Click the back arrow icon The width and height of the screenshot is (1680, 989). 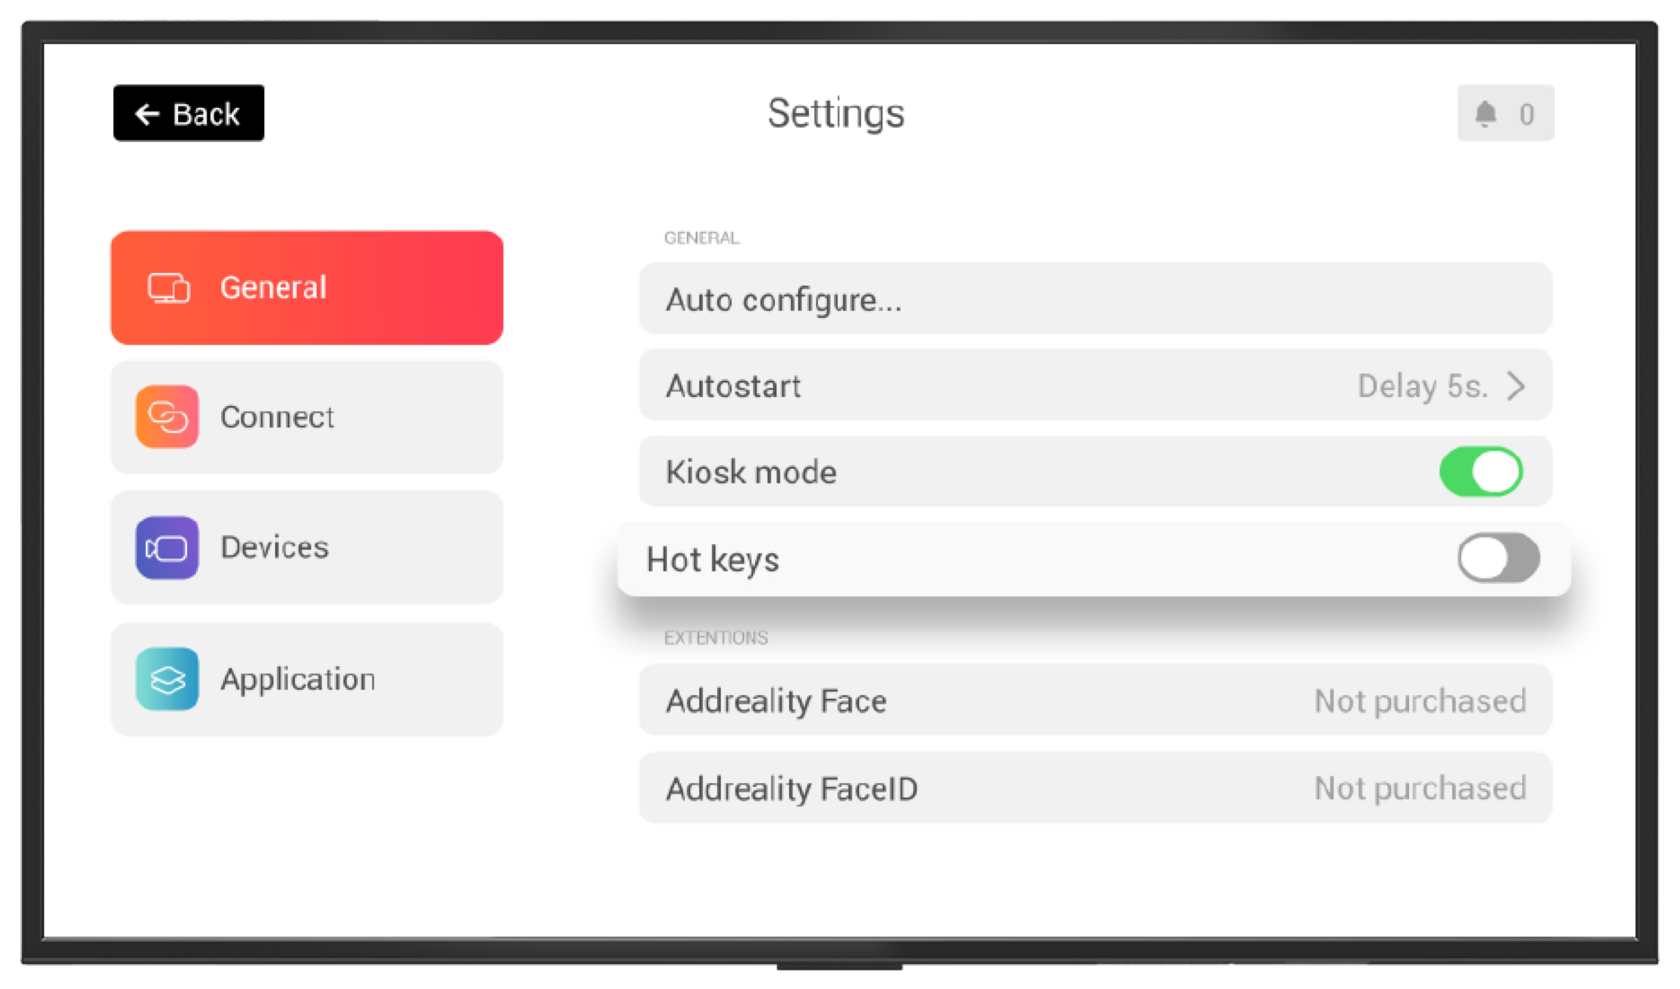pyautogui.click(x=147, y=114)
